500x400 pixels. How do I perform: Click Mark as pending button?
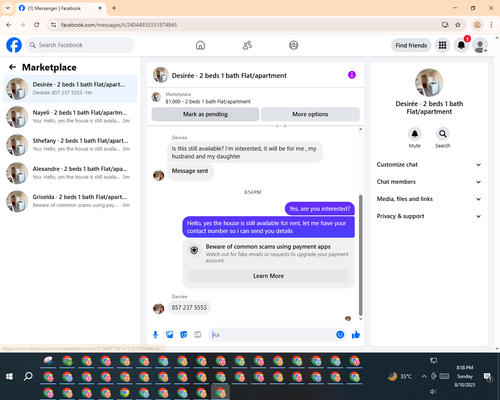point(205,114)
